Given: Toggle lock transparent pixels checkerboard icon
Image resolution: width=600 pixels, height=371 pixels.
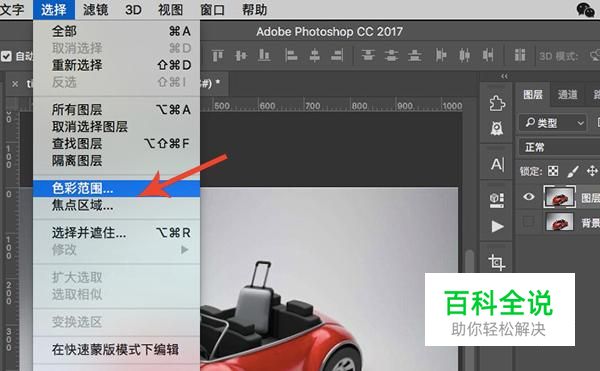Looking at the screenshot, I should click(553, 171).
